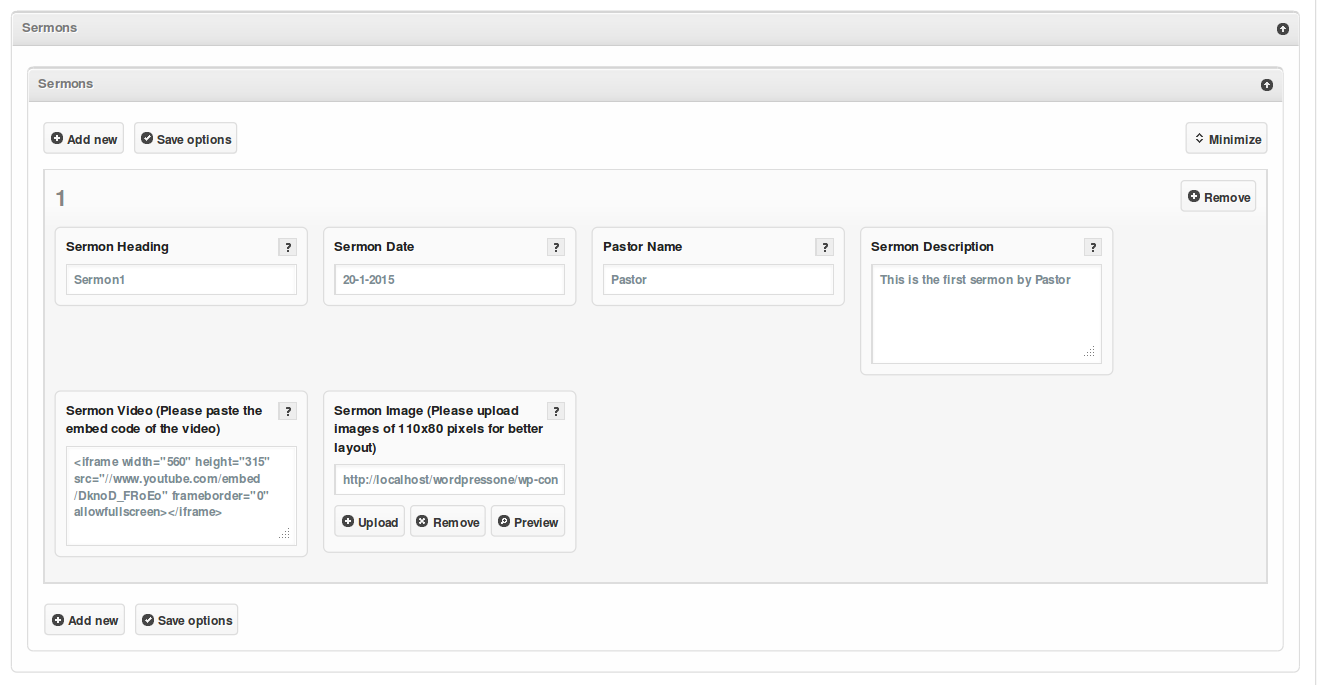Minimize the sermon entries
The image size is (1319, 685).
click(1226, 139)
